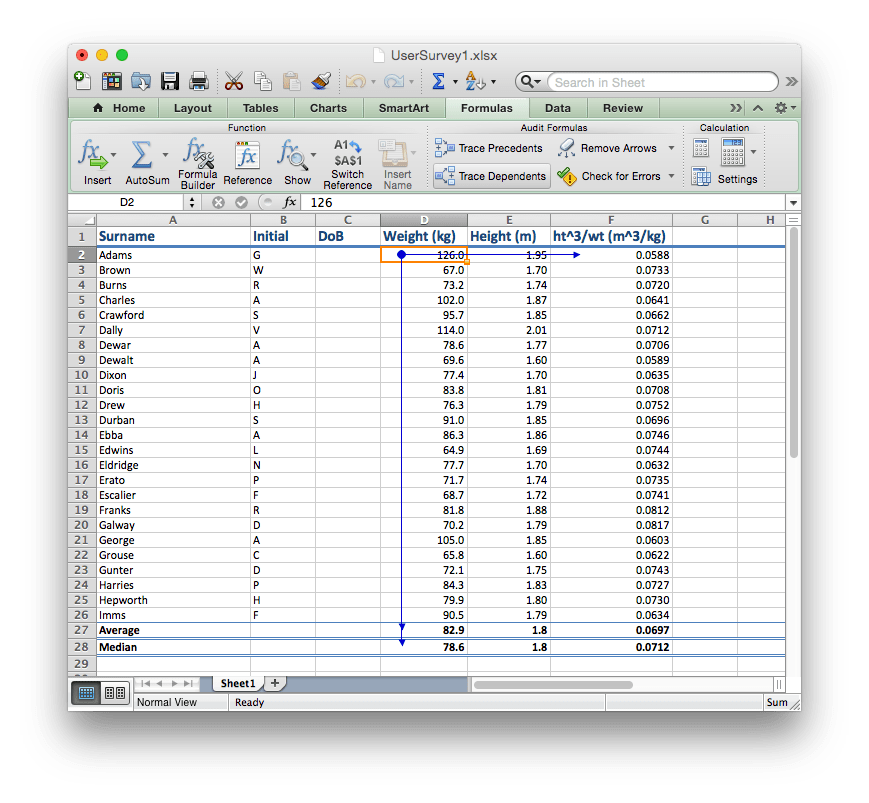869x803 pixels.
Task: Cut selection using the scissors icon
Action: (x=232, y=80)
